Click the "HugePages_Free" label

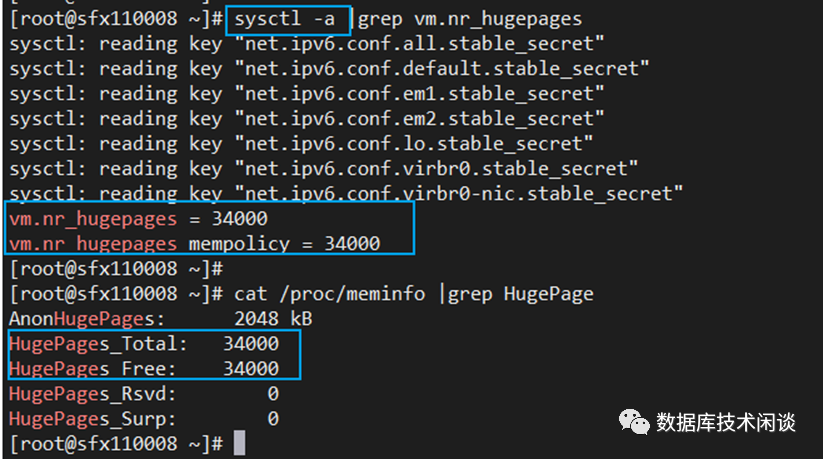pos(91,369)
